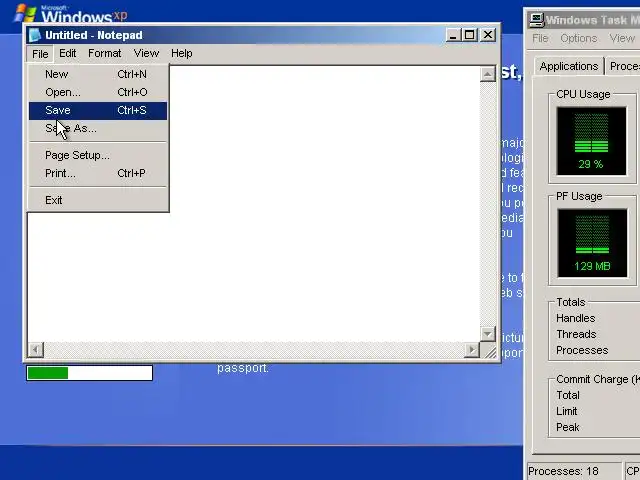Choose Page Setup... from the File menu
The height and width of the screenshot is (480, 640).
click(98, 156)
